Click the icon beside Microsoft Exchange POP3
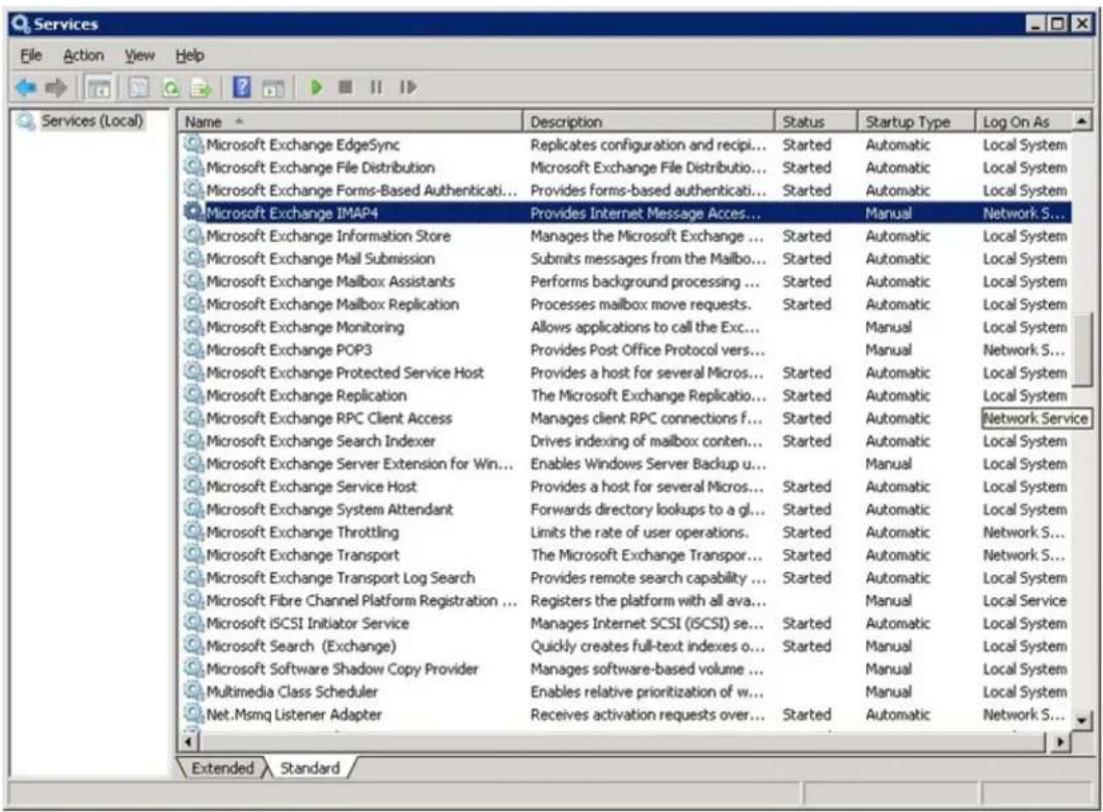The image size is (1103, 812). click(x=193, y=348)
